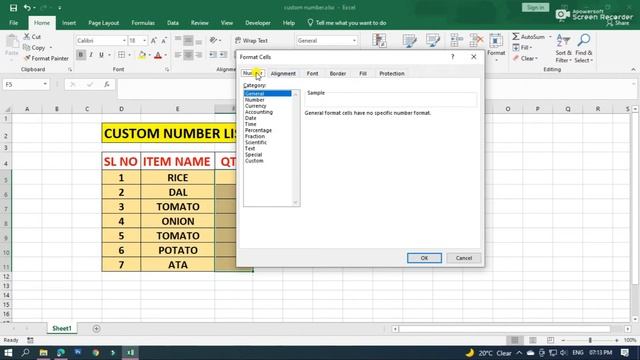Select Accounting category
The image size is (640, 360).
pyautogui.click(x=259, y=112)
